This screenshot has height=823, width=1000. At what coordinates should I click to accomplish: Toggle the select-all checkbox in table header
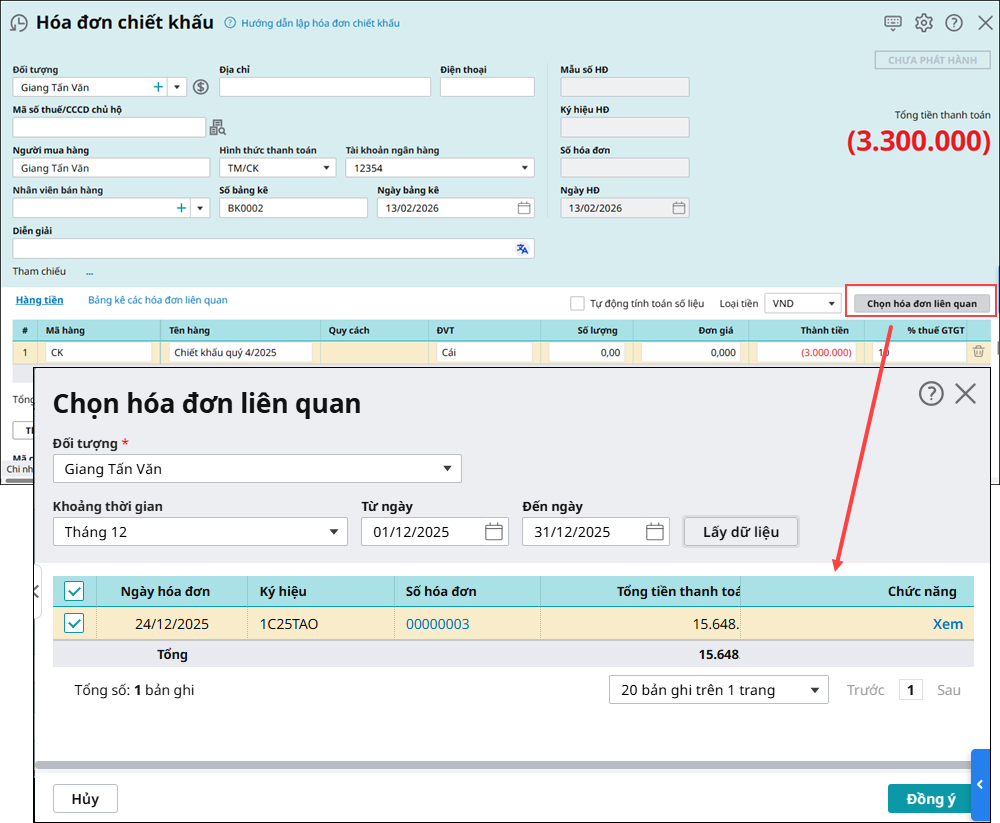74,591
